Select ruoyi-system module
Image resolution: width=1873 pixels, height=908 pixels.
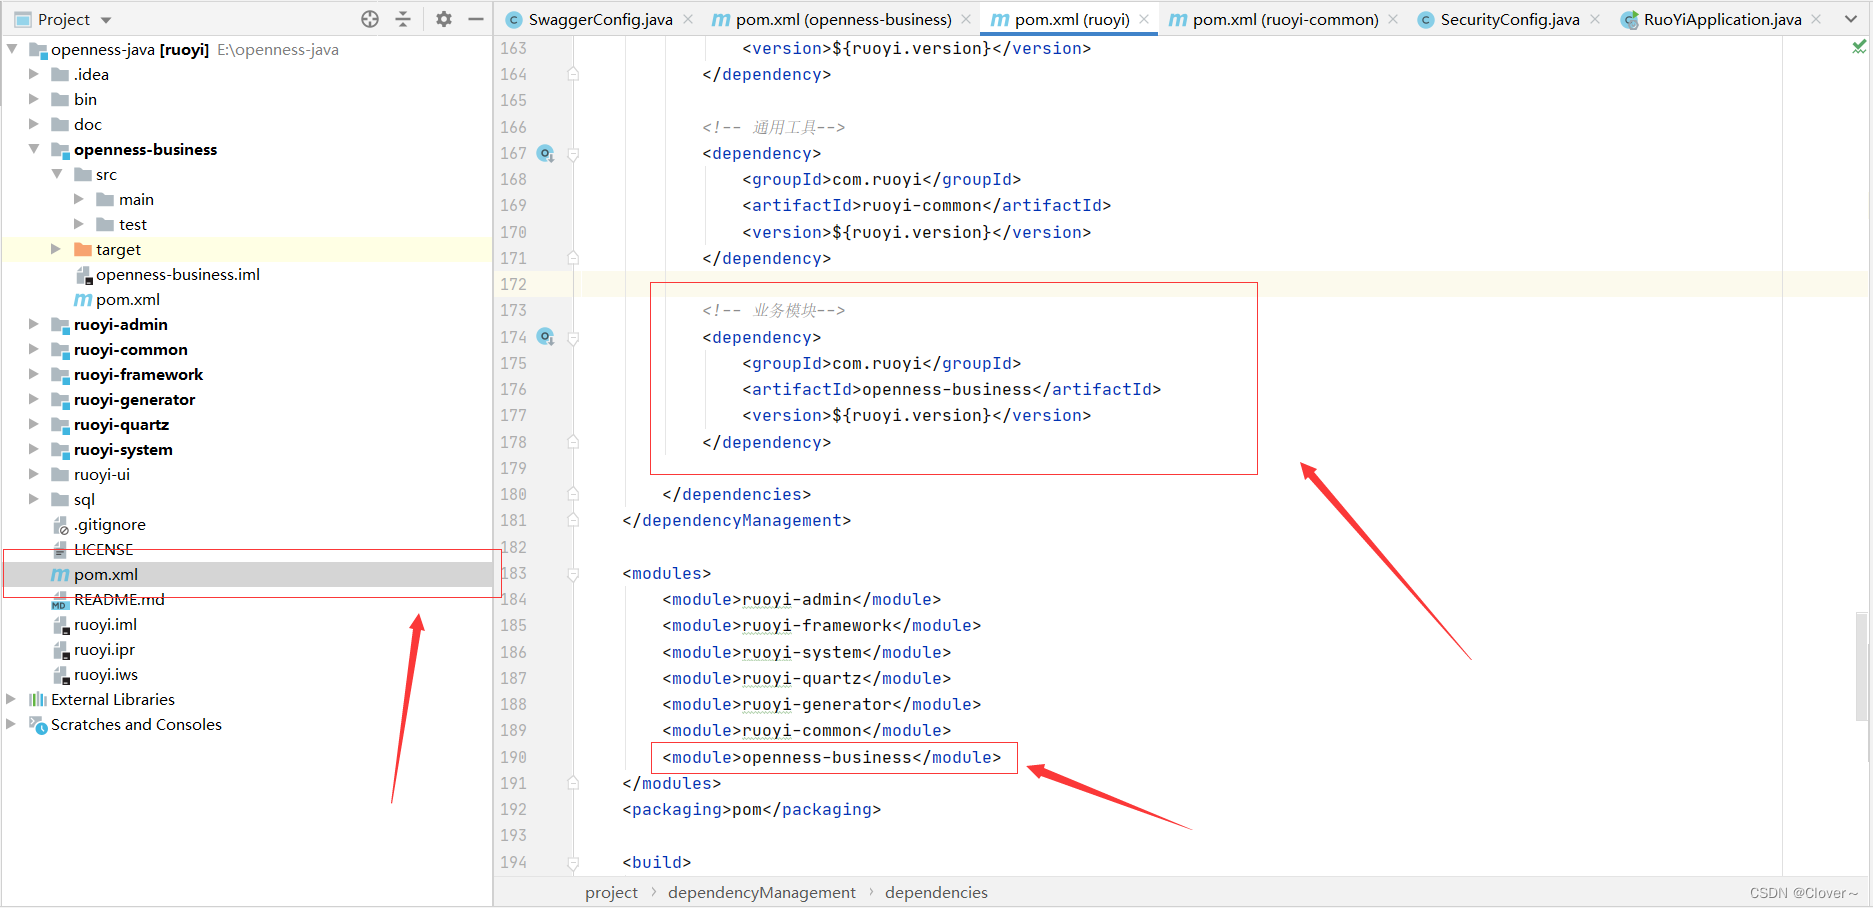coord(123,449)
